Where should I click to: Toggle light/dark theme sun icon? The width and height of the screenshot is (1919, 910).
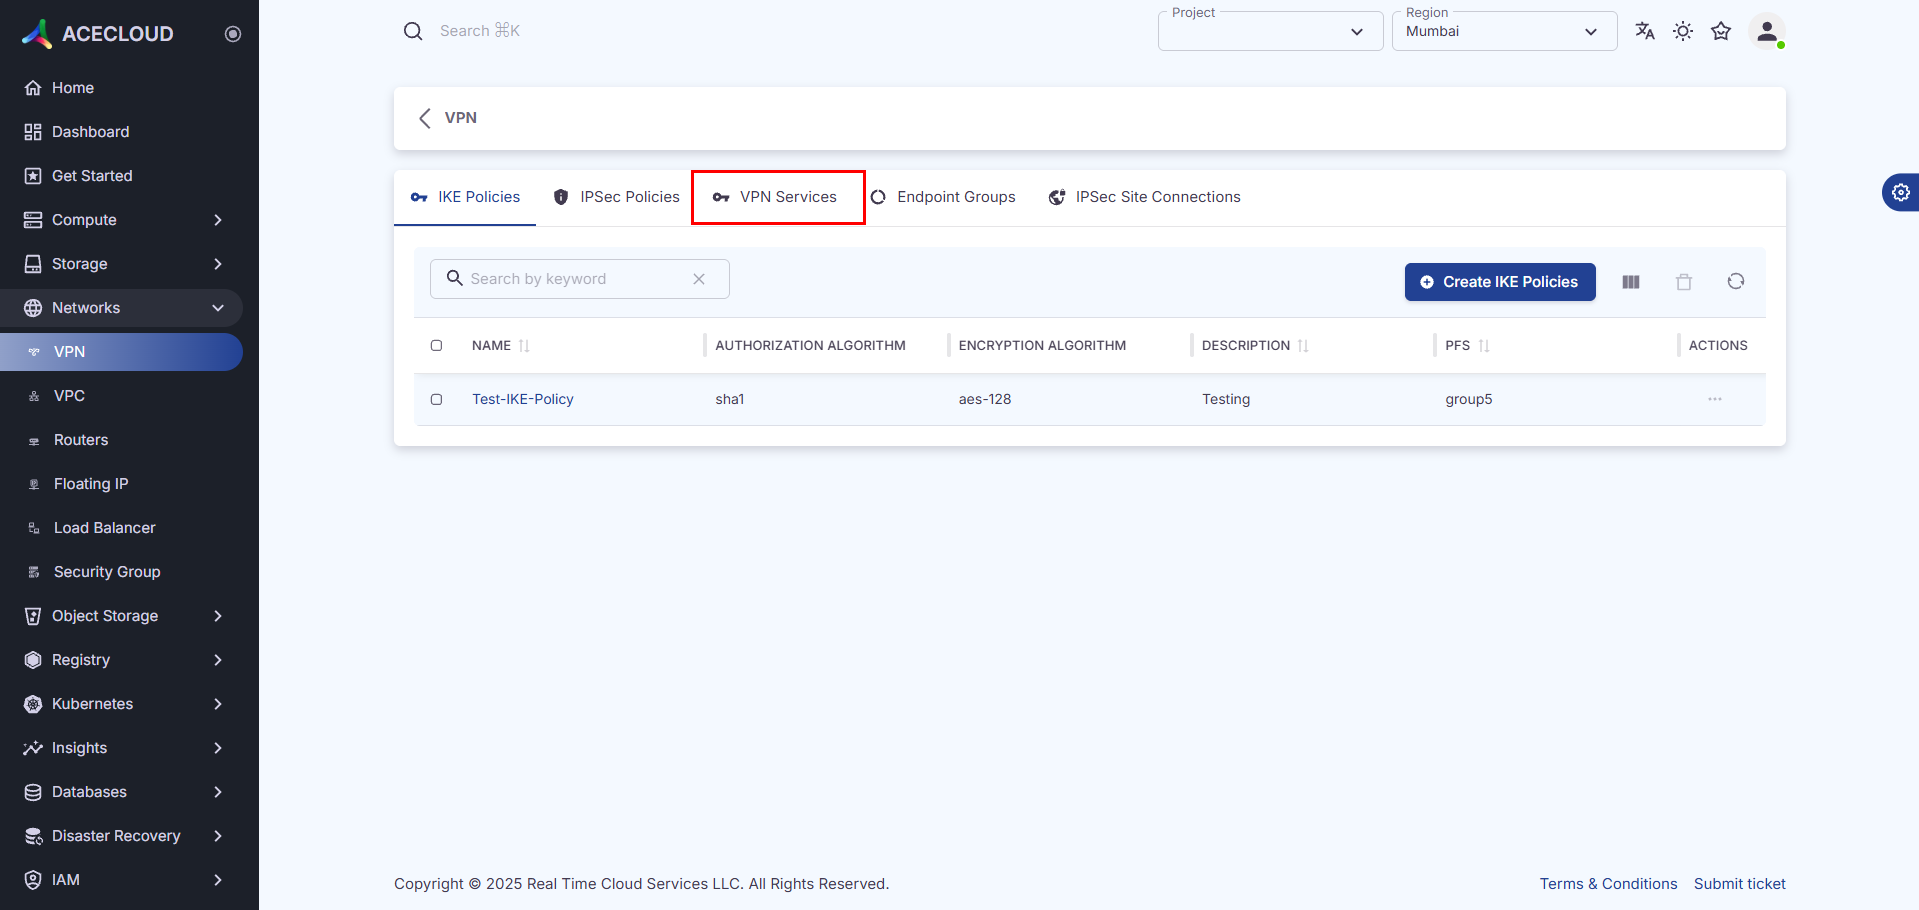(x=1683, y=31)
